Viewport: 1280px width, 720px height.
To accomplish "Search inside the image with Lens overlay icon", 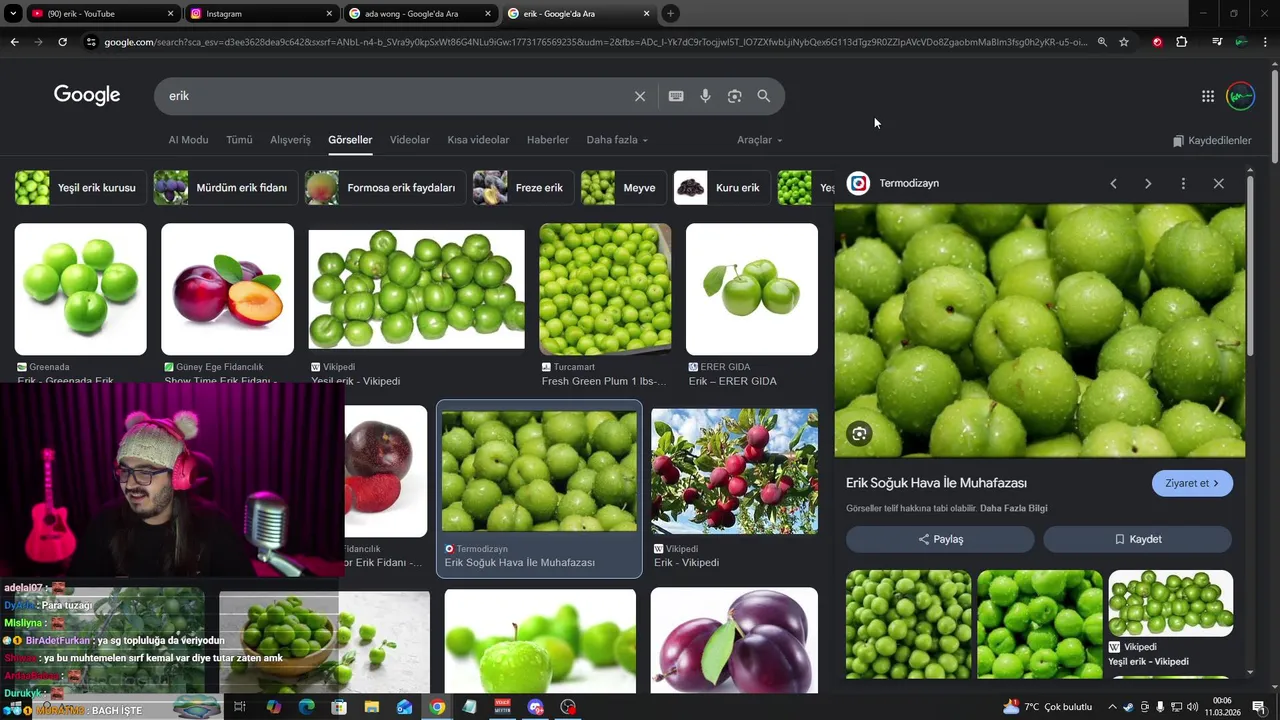I will tap(860, 433).
